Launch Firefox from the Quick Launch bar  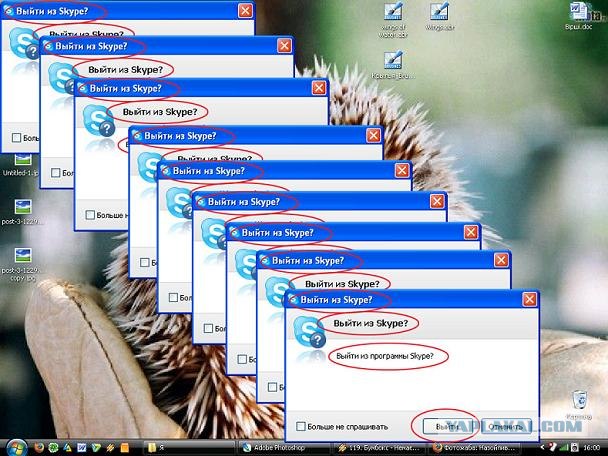39,448
